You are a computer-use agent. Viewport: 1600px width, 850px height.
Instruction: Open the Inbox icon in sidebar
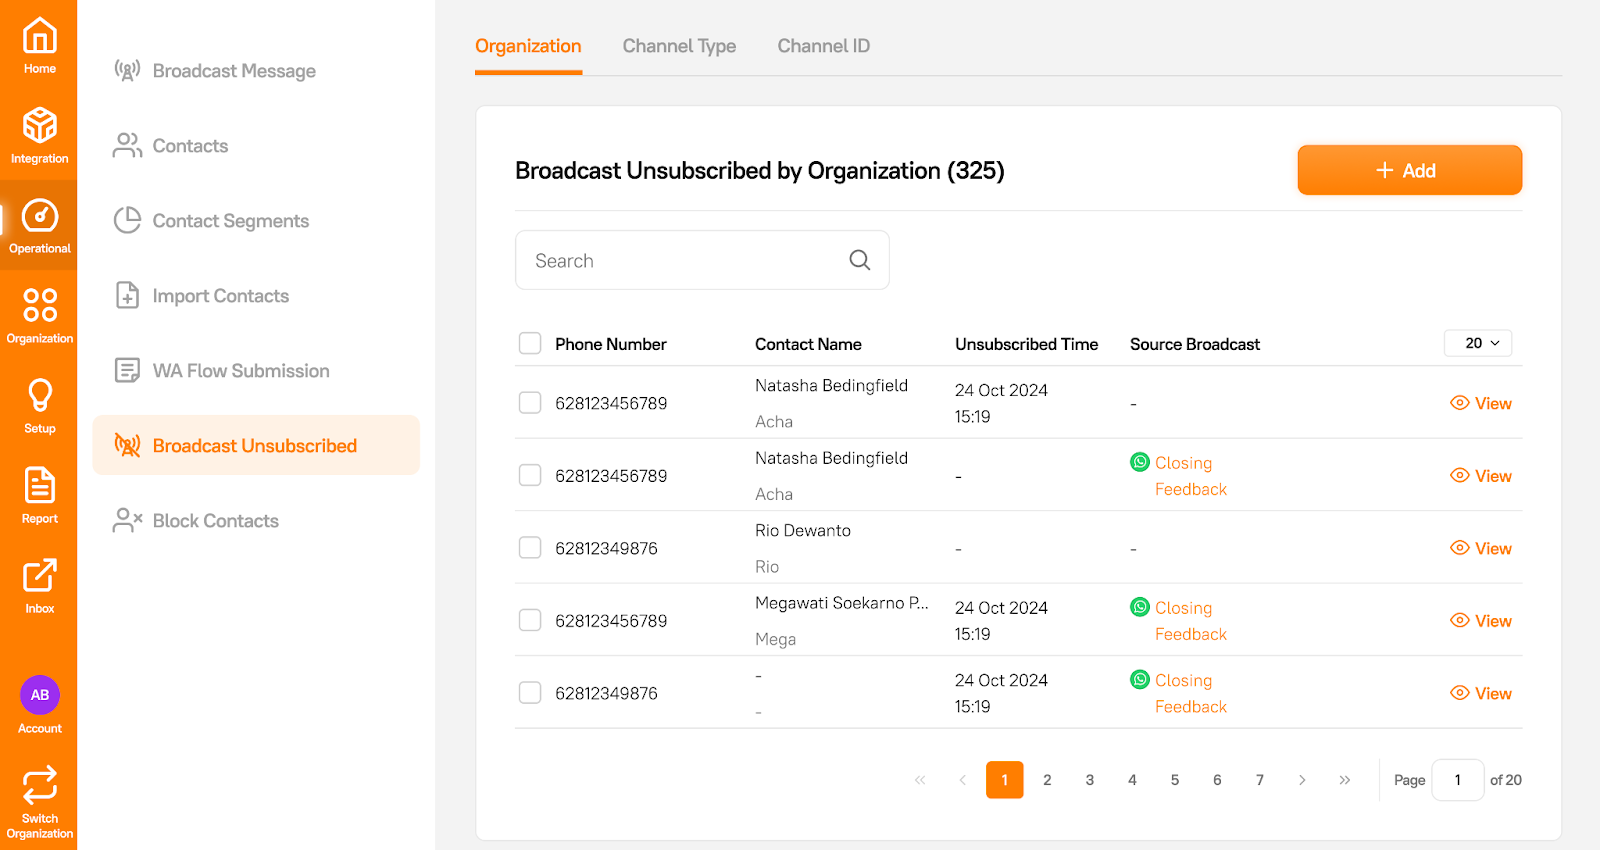[39, 576]
